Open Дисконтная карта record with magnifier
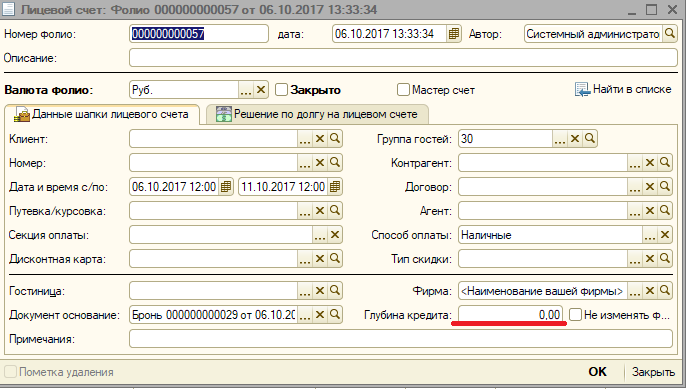688x389 pixels. point(335,259)
